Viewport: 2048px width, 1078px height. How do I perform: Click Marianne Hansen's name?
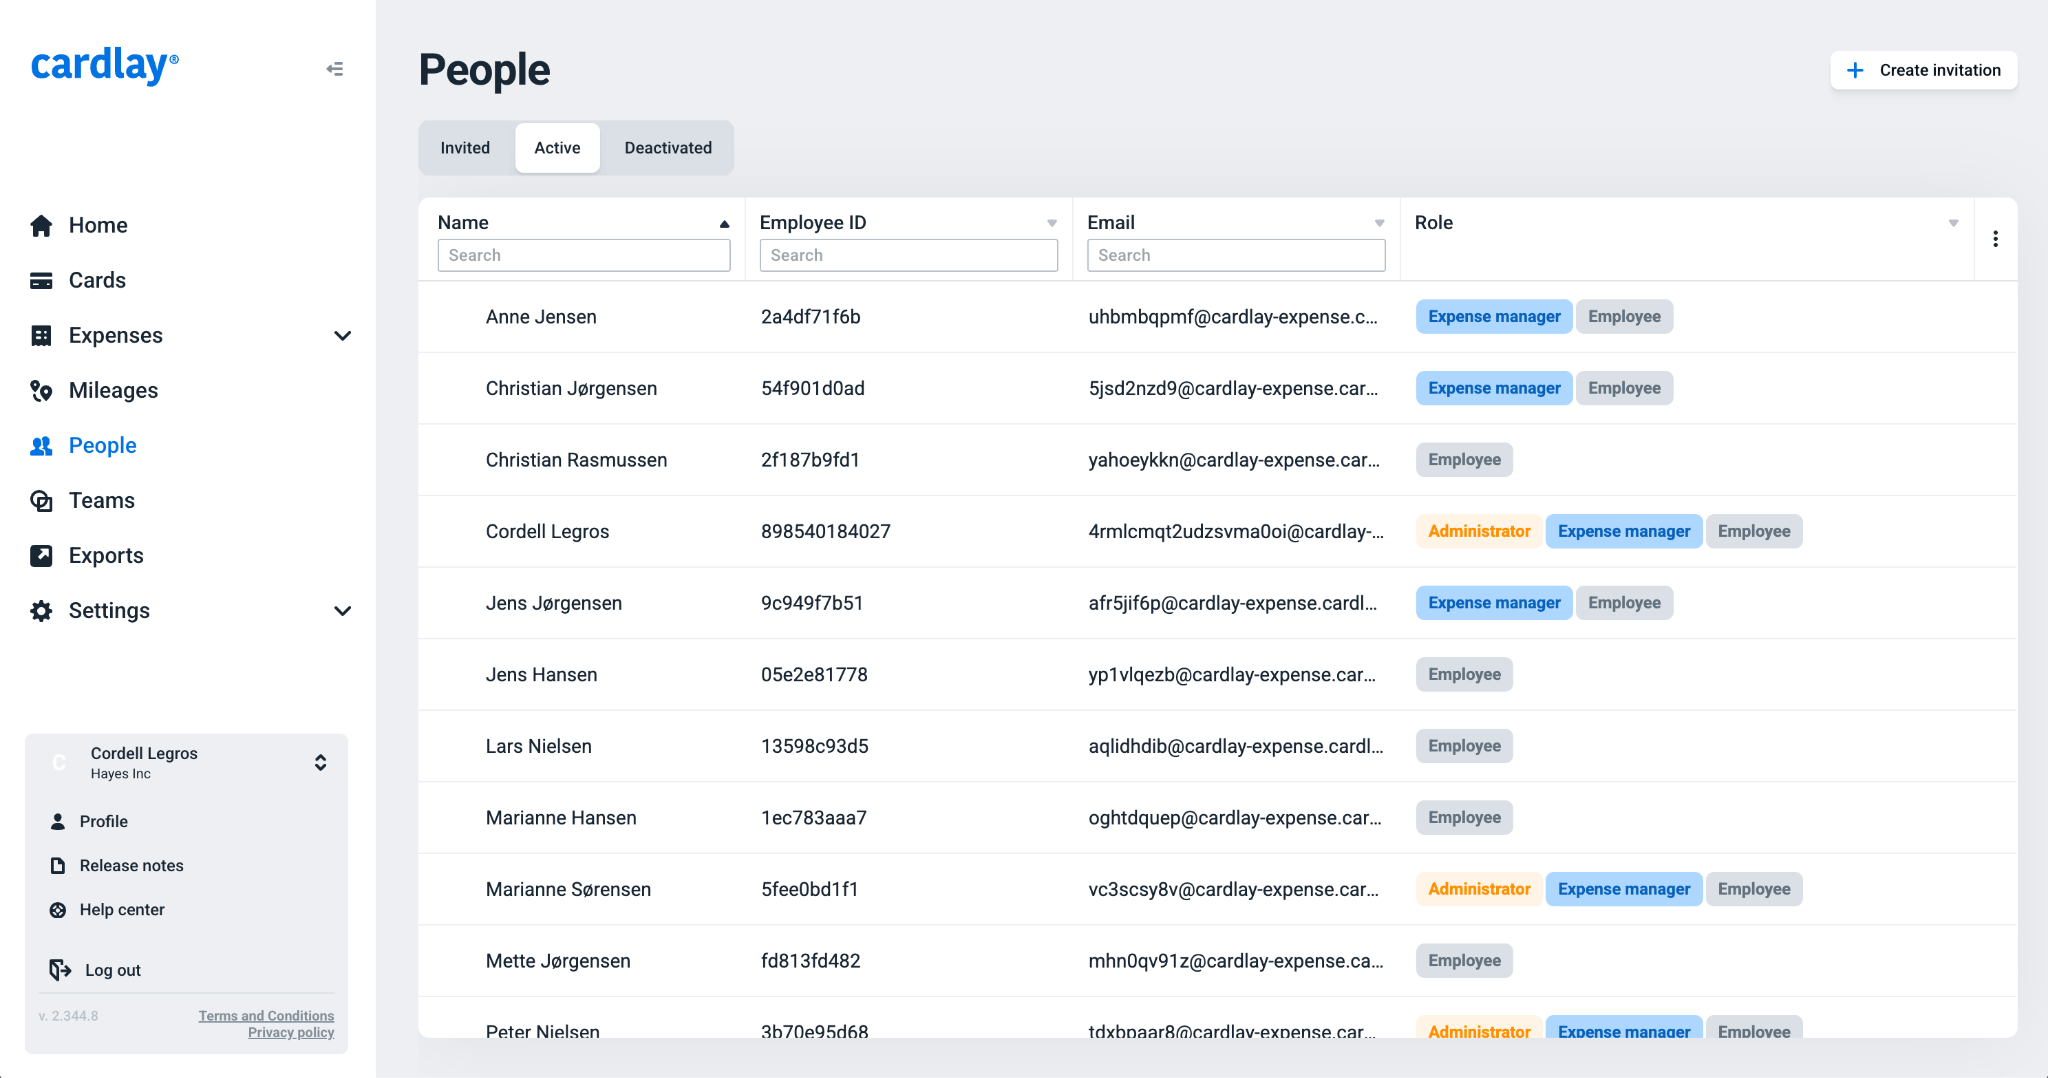point(561,818)
